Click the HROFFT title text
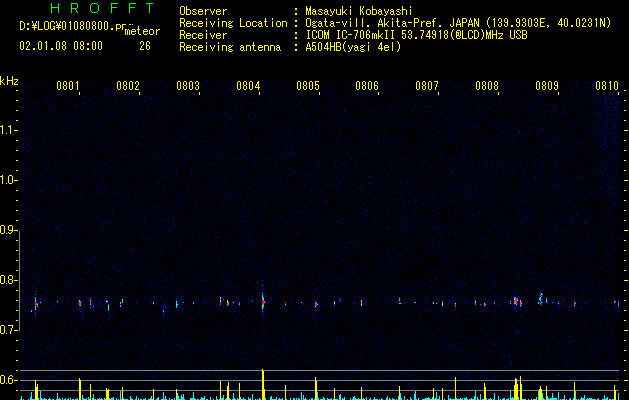This screenshot has height=400, width=629. tap(102, 8)
